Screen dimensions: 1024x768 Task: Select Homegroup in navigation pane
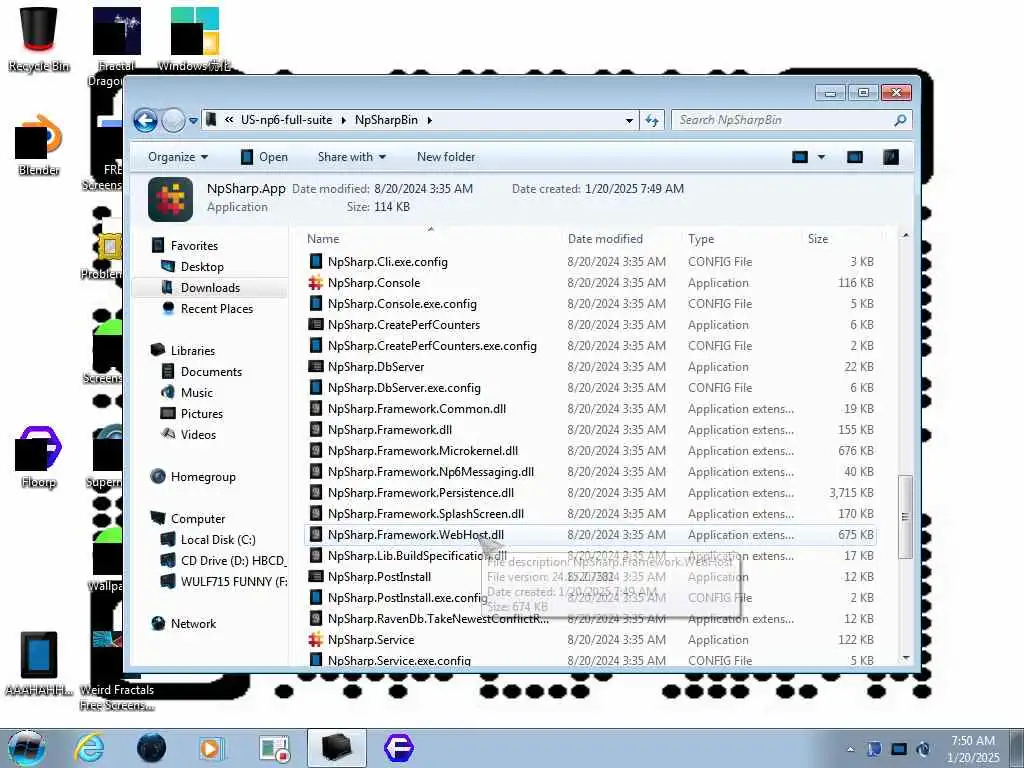pyautogui.click(x=202, y=477)
